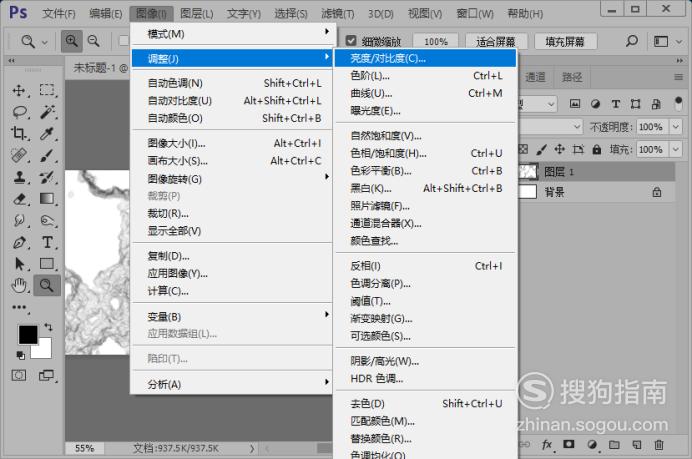Image resolution: width=692 pixels, height=459 pixels.
Task: Create a new group folder
Action: click(614, 444)
